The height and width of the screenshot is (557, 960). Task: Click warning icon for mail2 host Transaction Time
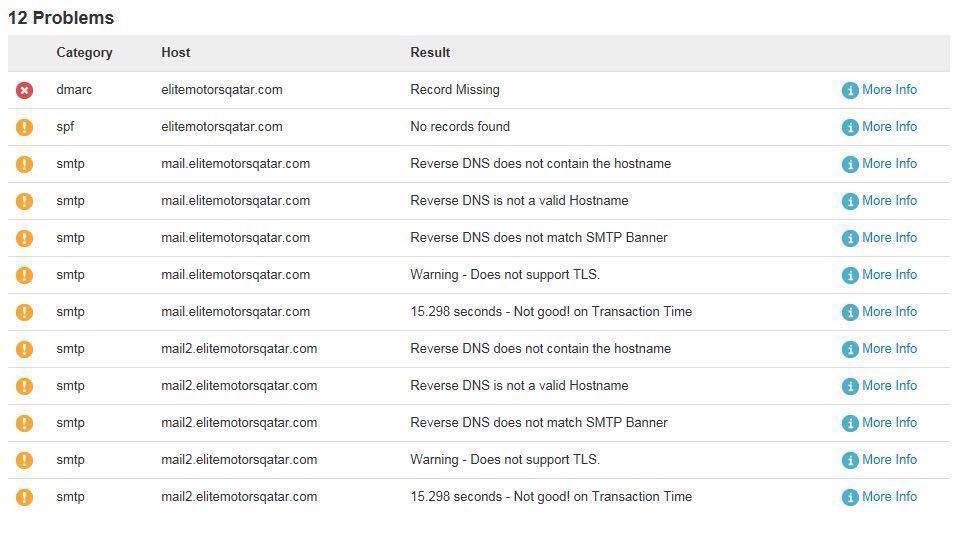click(25, 497)
